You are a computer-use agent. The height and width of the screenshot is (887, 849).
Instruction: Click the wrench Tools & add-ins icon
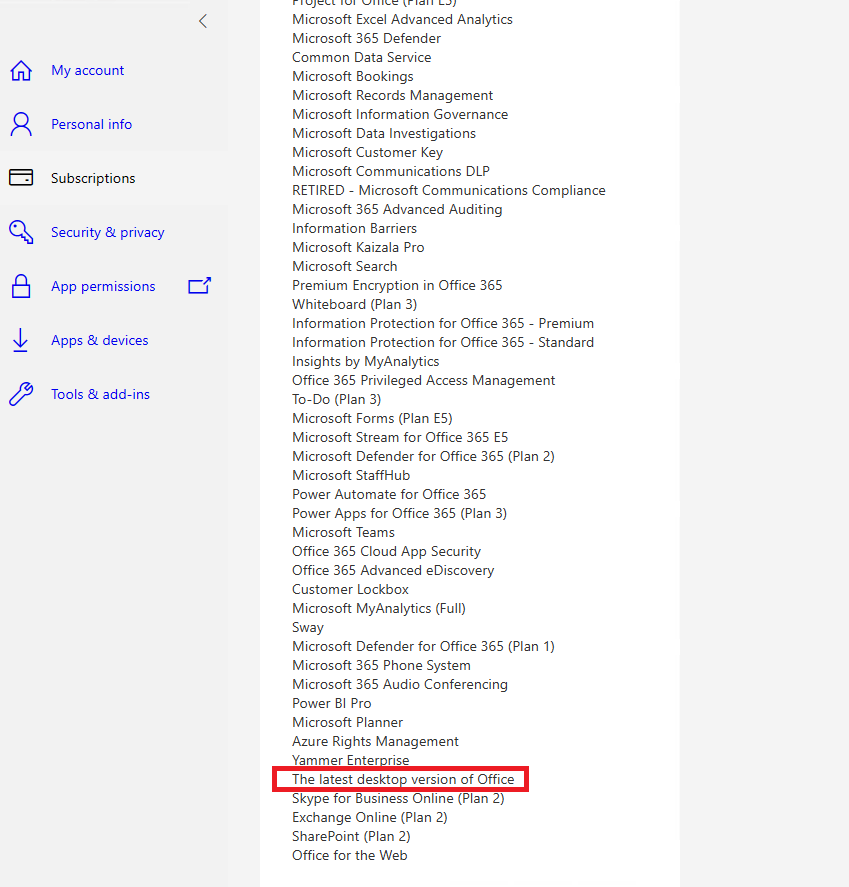click(x=21, y=394)
